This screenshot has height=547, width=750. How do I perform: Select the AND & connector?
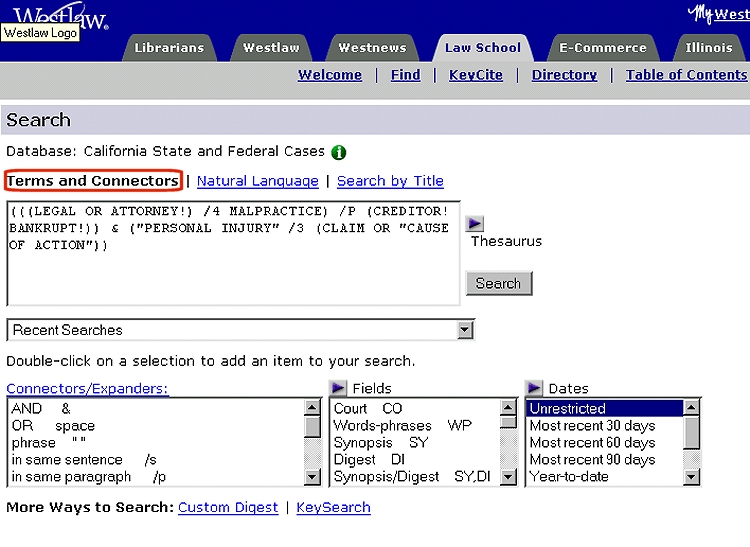pos(156,409)
